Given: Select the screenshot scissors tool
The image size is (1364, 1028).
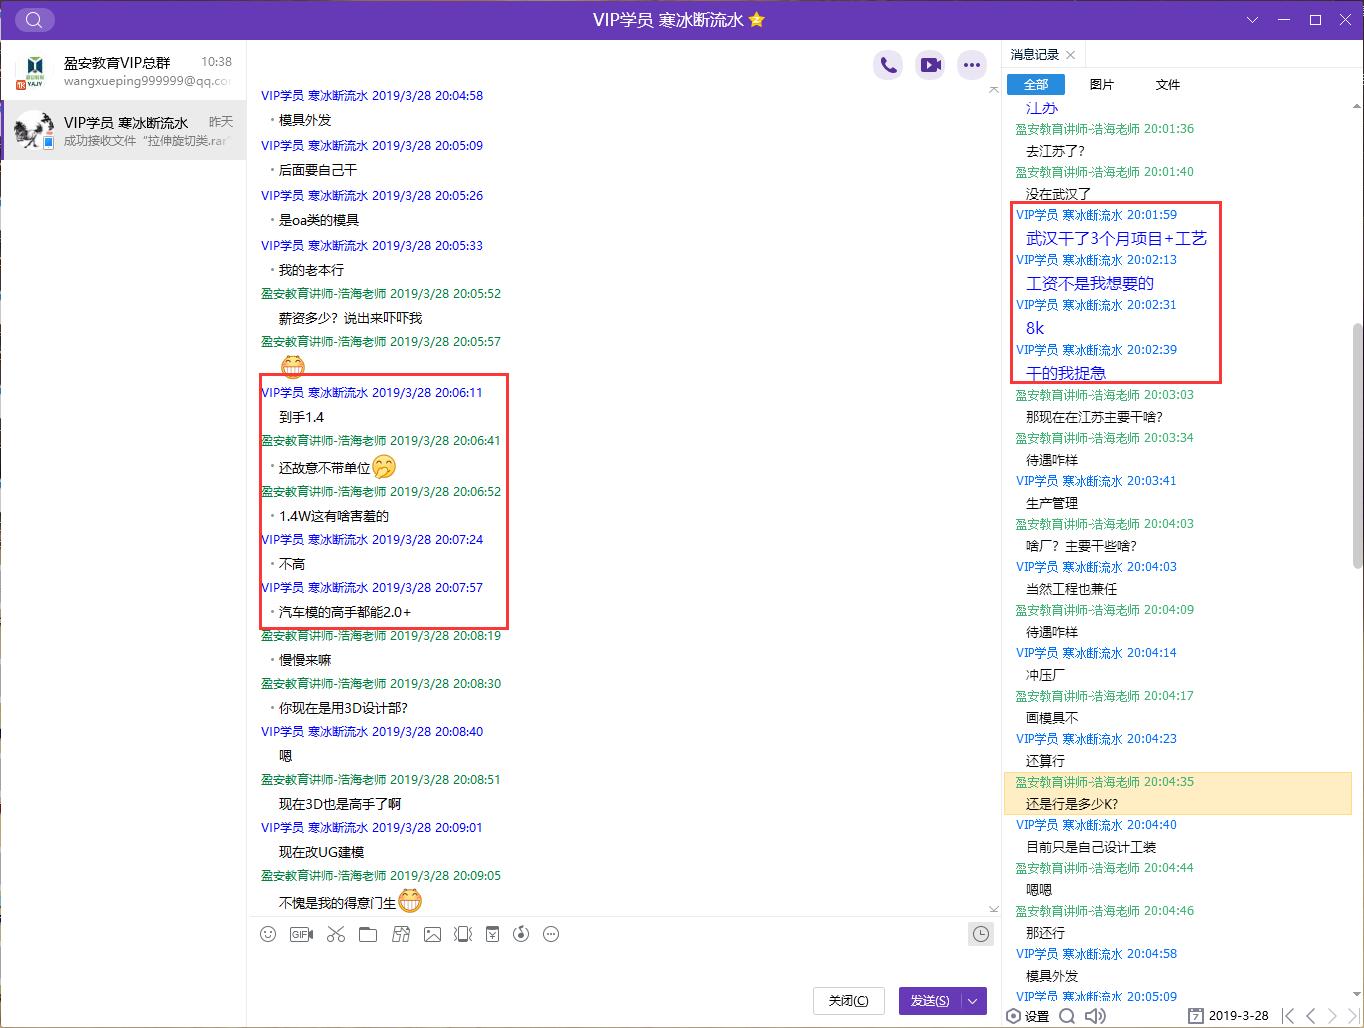Looking at the screenshot, I should point(335,934).
